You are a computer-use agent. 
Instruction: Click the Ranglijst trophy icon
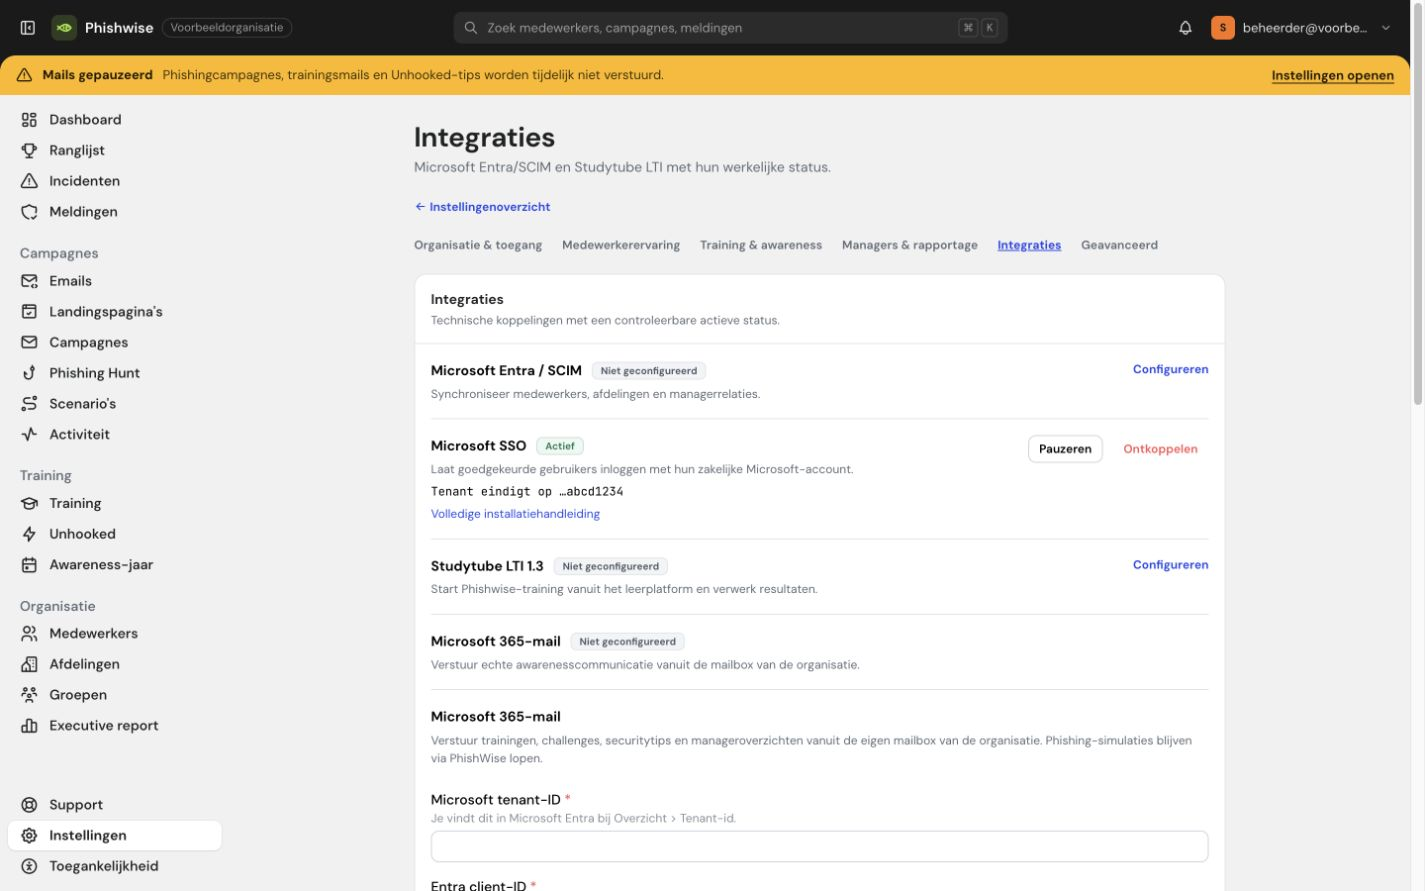29,150
